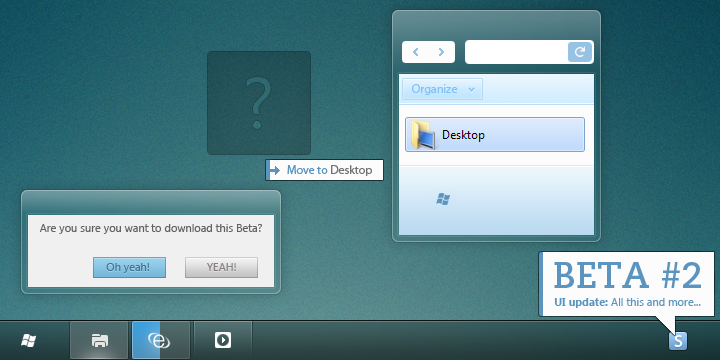This screenshot has width=720, height=360.
Task: Open the Windows Start button
Action: coord(28,340)
